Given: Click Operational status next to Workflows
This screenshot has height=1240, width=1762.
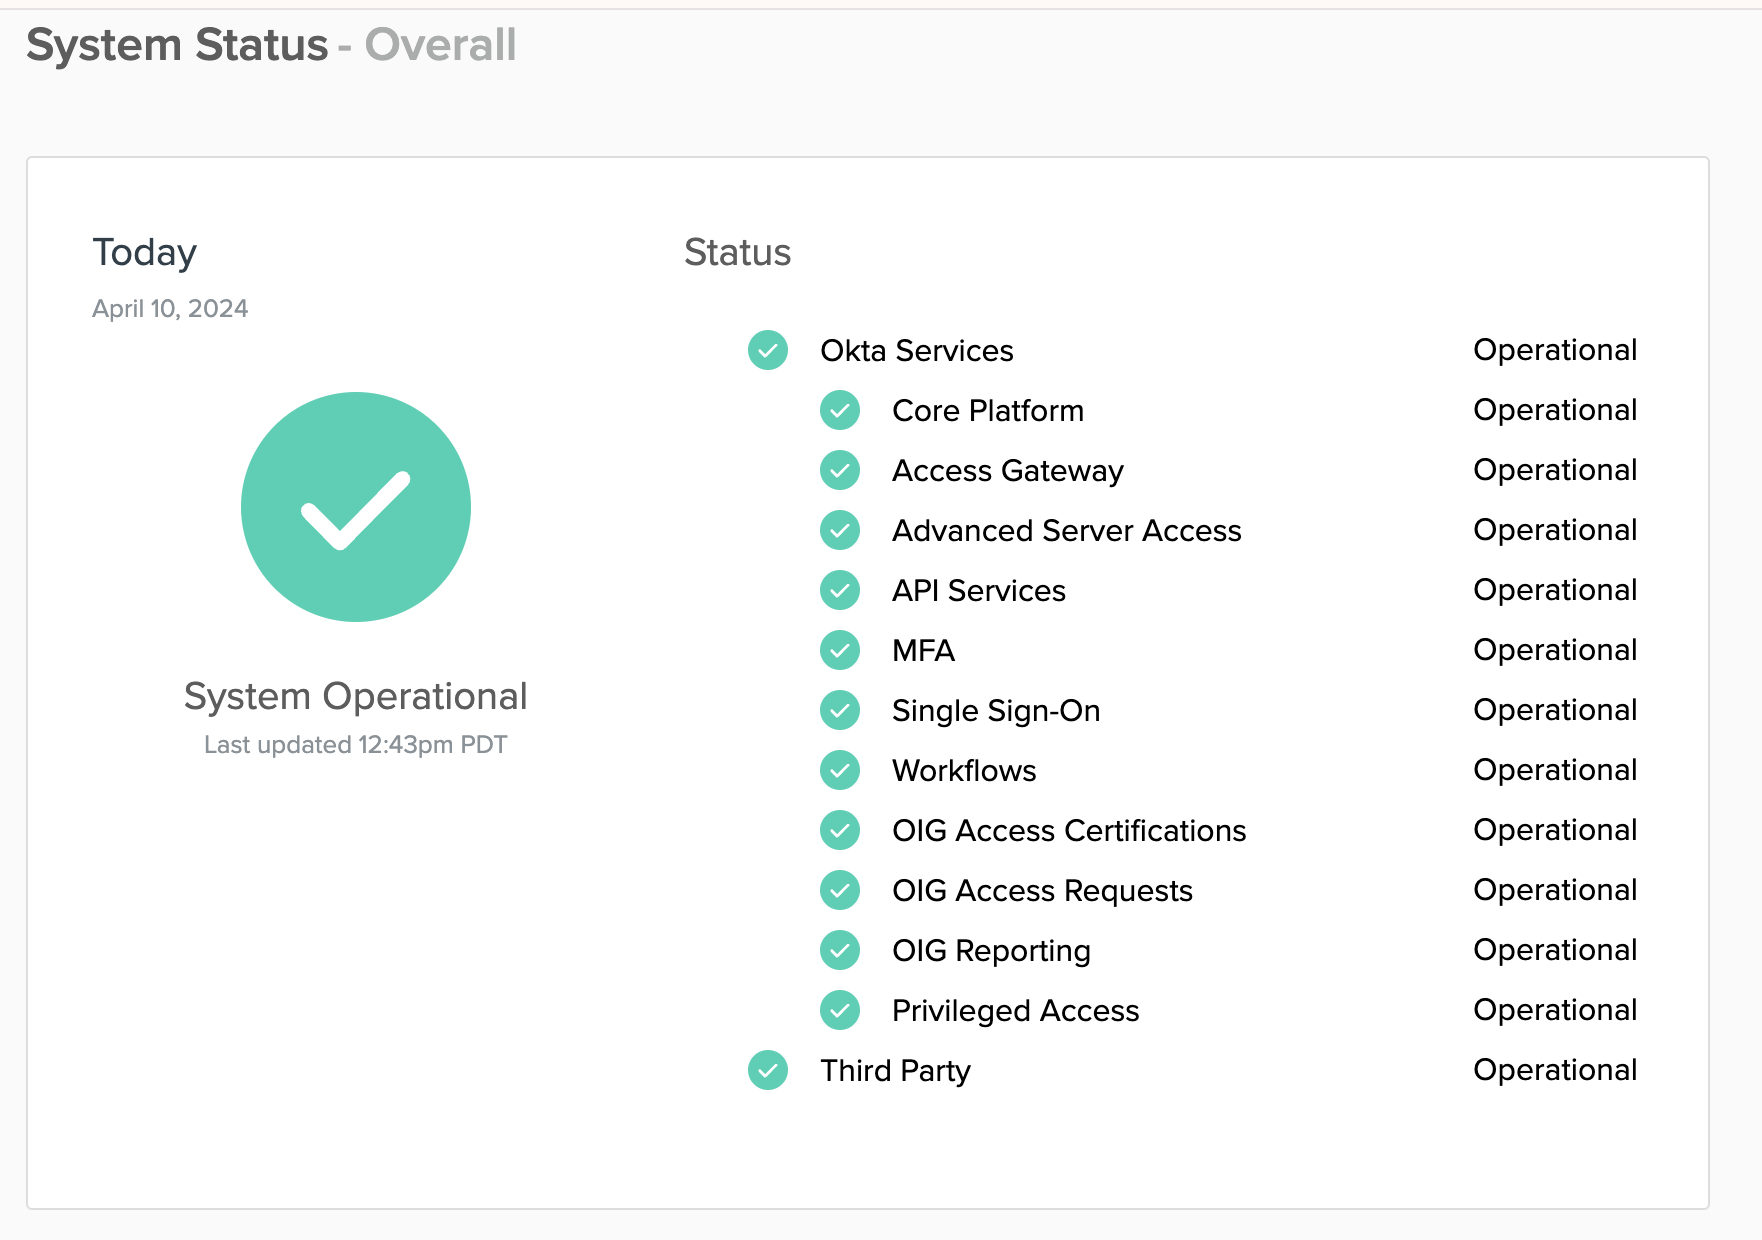Looking at the screenshot, I should pos(1555,771).
